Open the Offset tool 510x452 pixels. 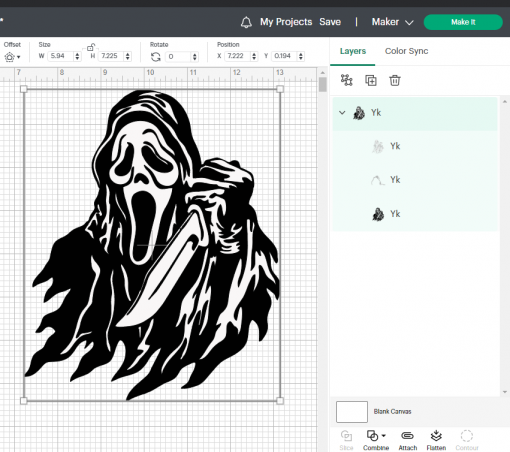12,57
